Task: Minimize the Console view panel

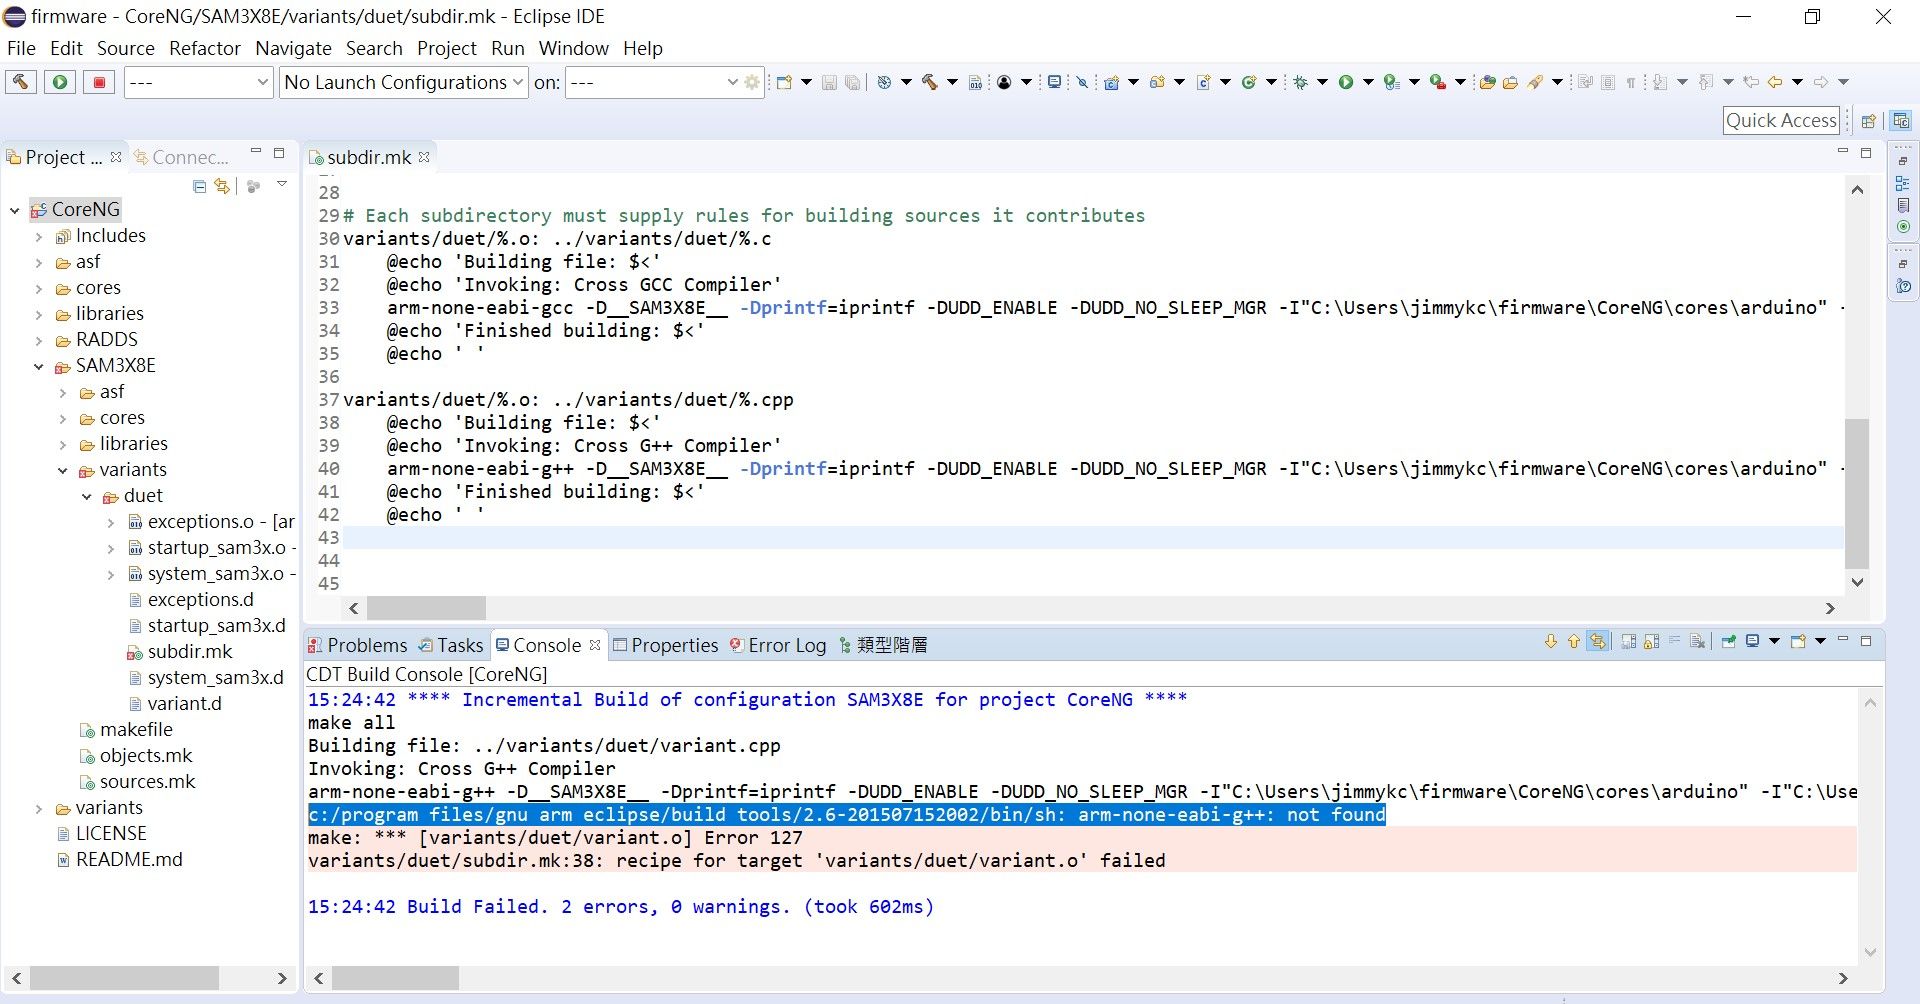Action: point(1842,640)
